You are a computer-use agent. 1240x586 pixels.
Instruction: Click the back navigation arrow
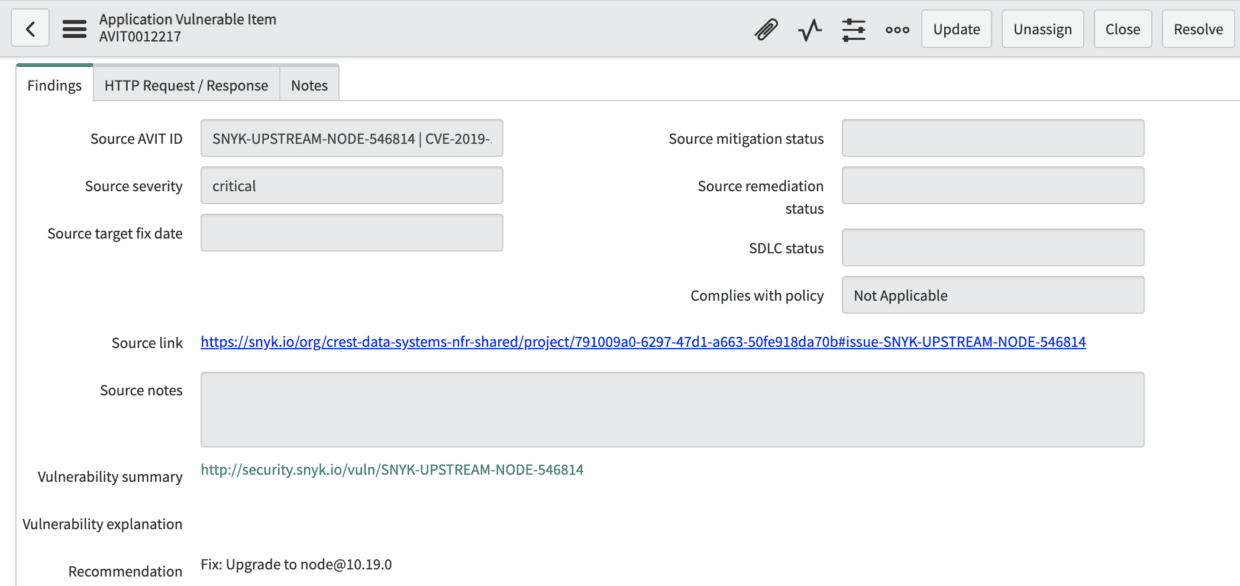tap(30, 27)
